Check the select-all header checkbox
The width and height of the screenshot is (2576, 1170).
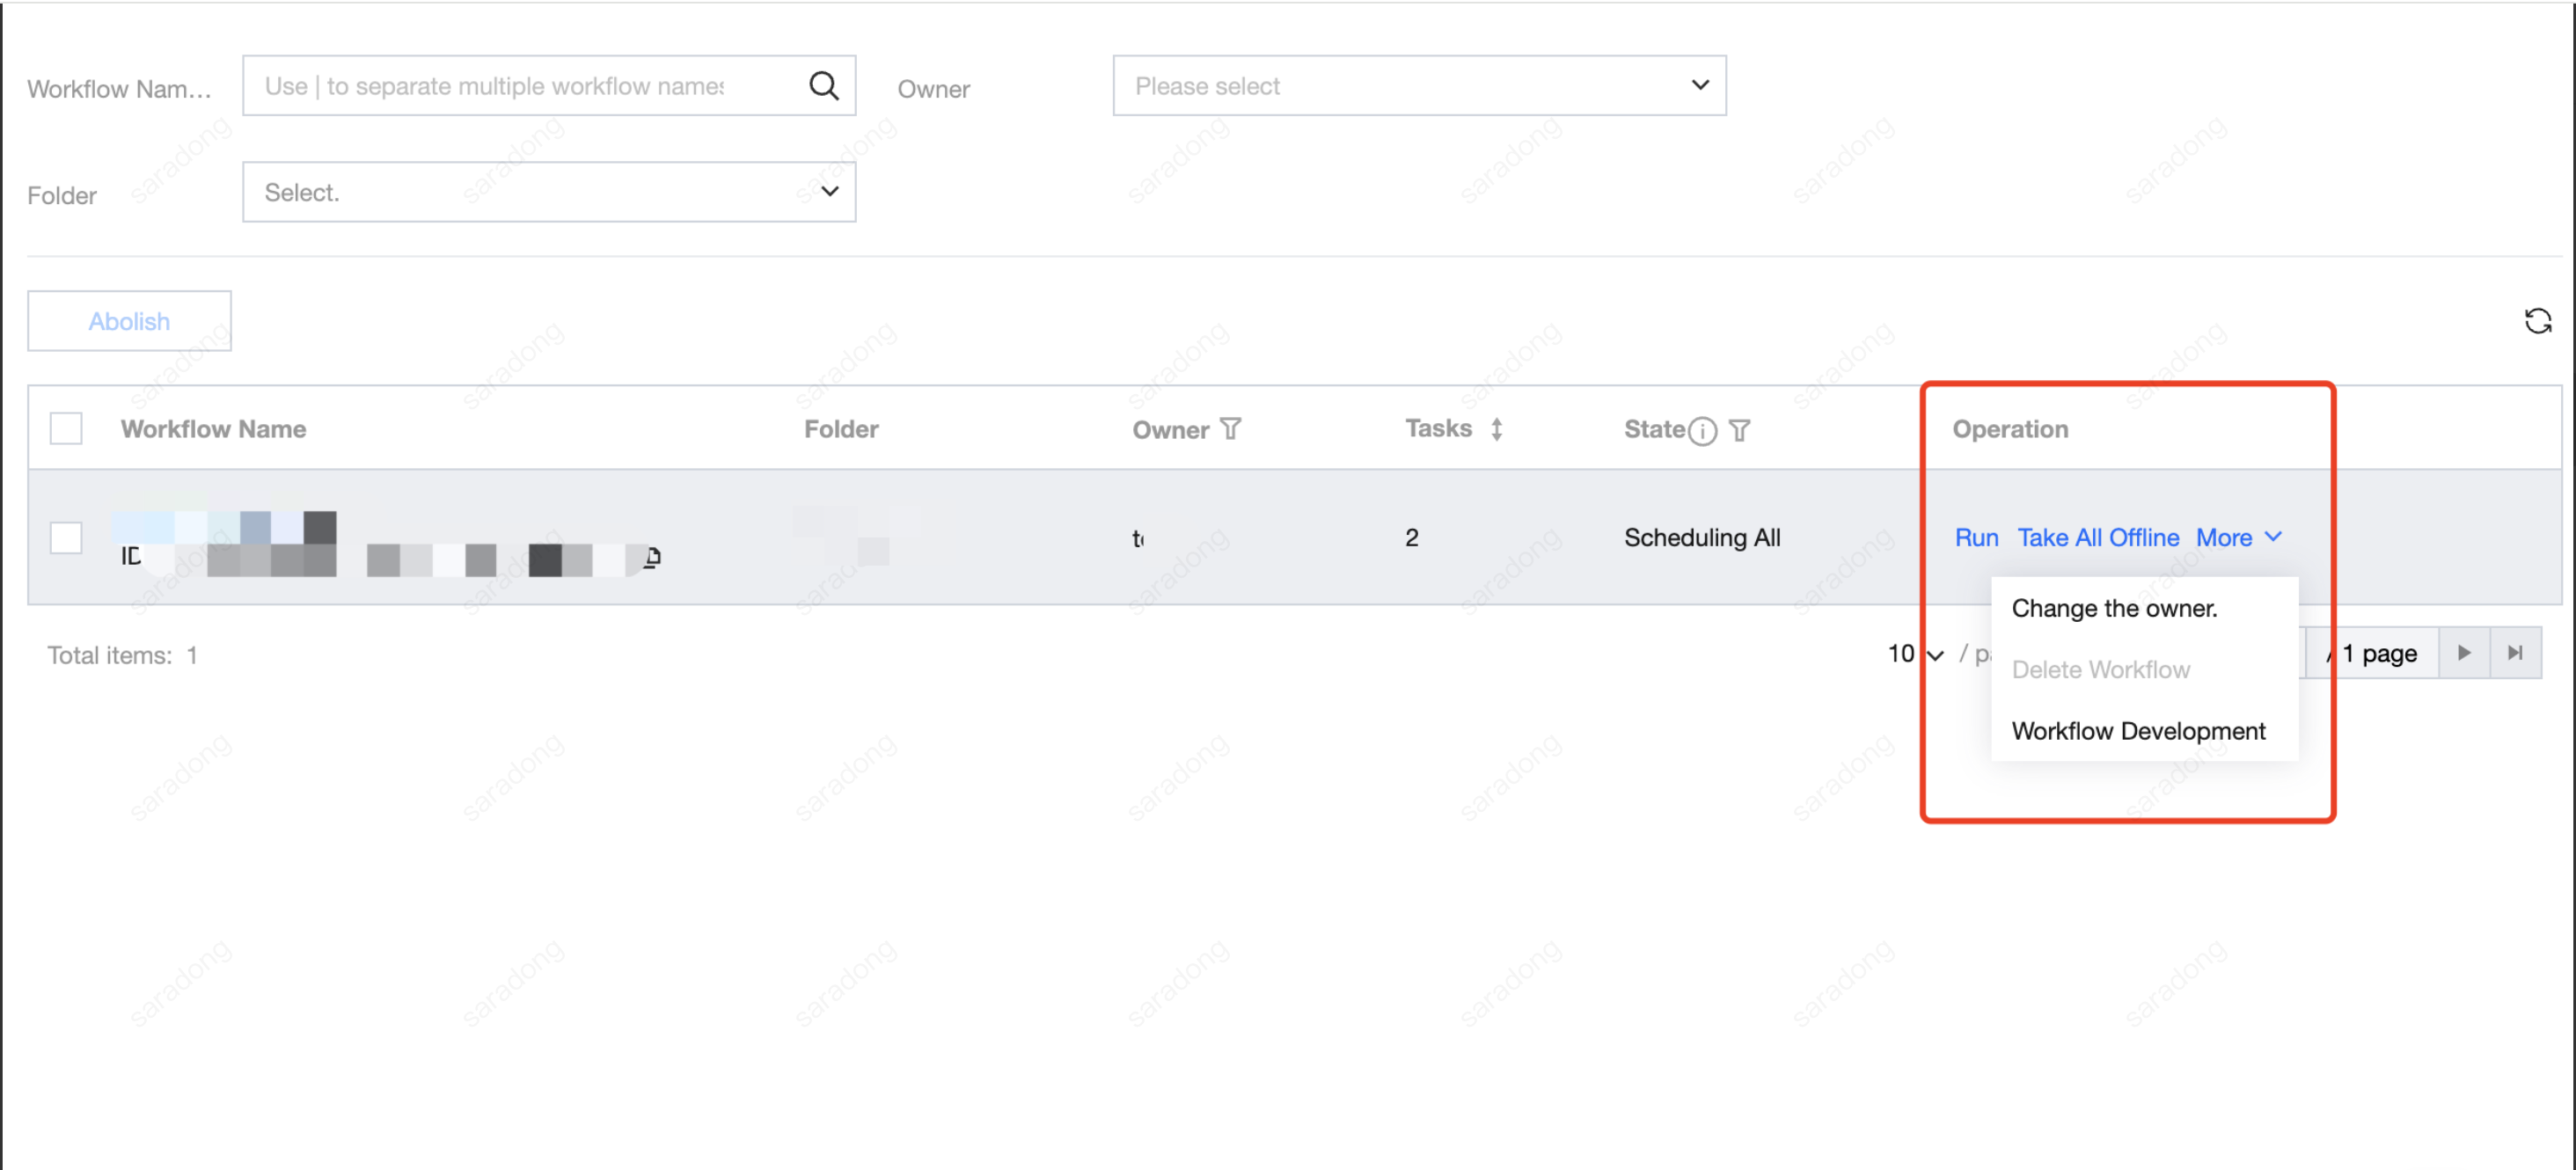pyautogui.click(x=66, y=429)
